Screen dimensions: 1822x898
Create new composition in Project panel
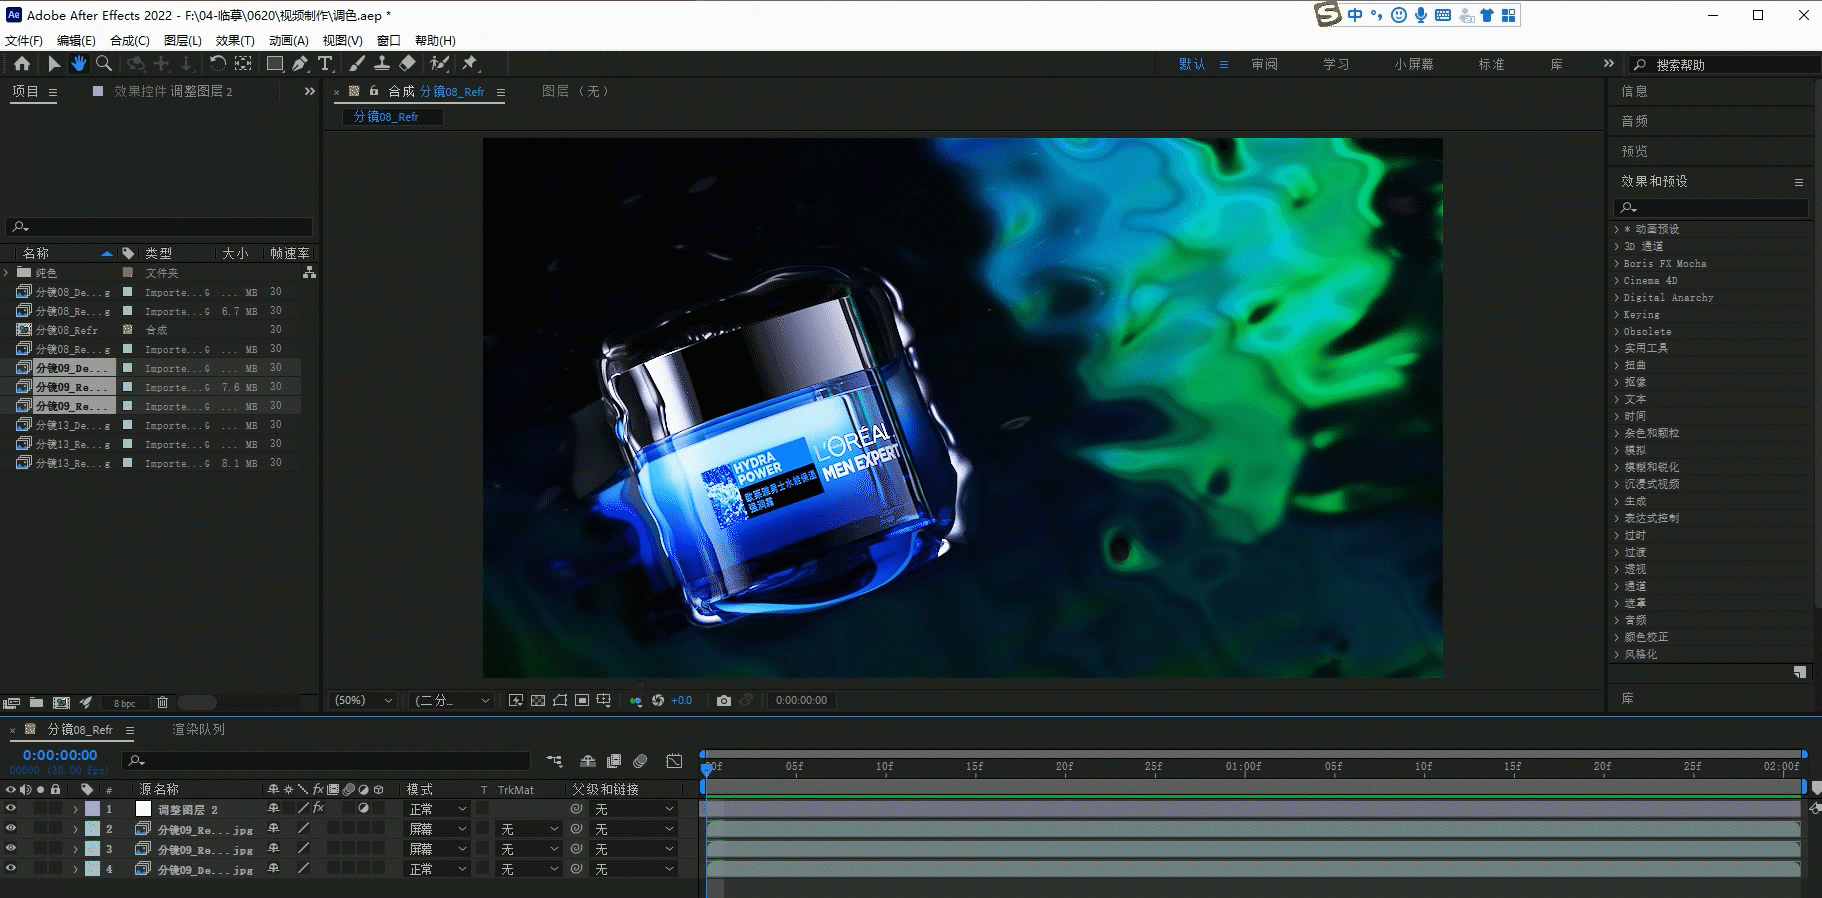61,702
